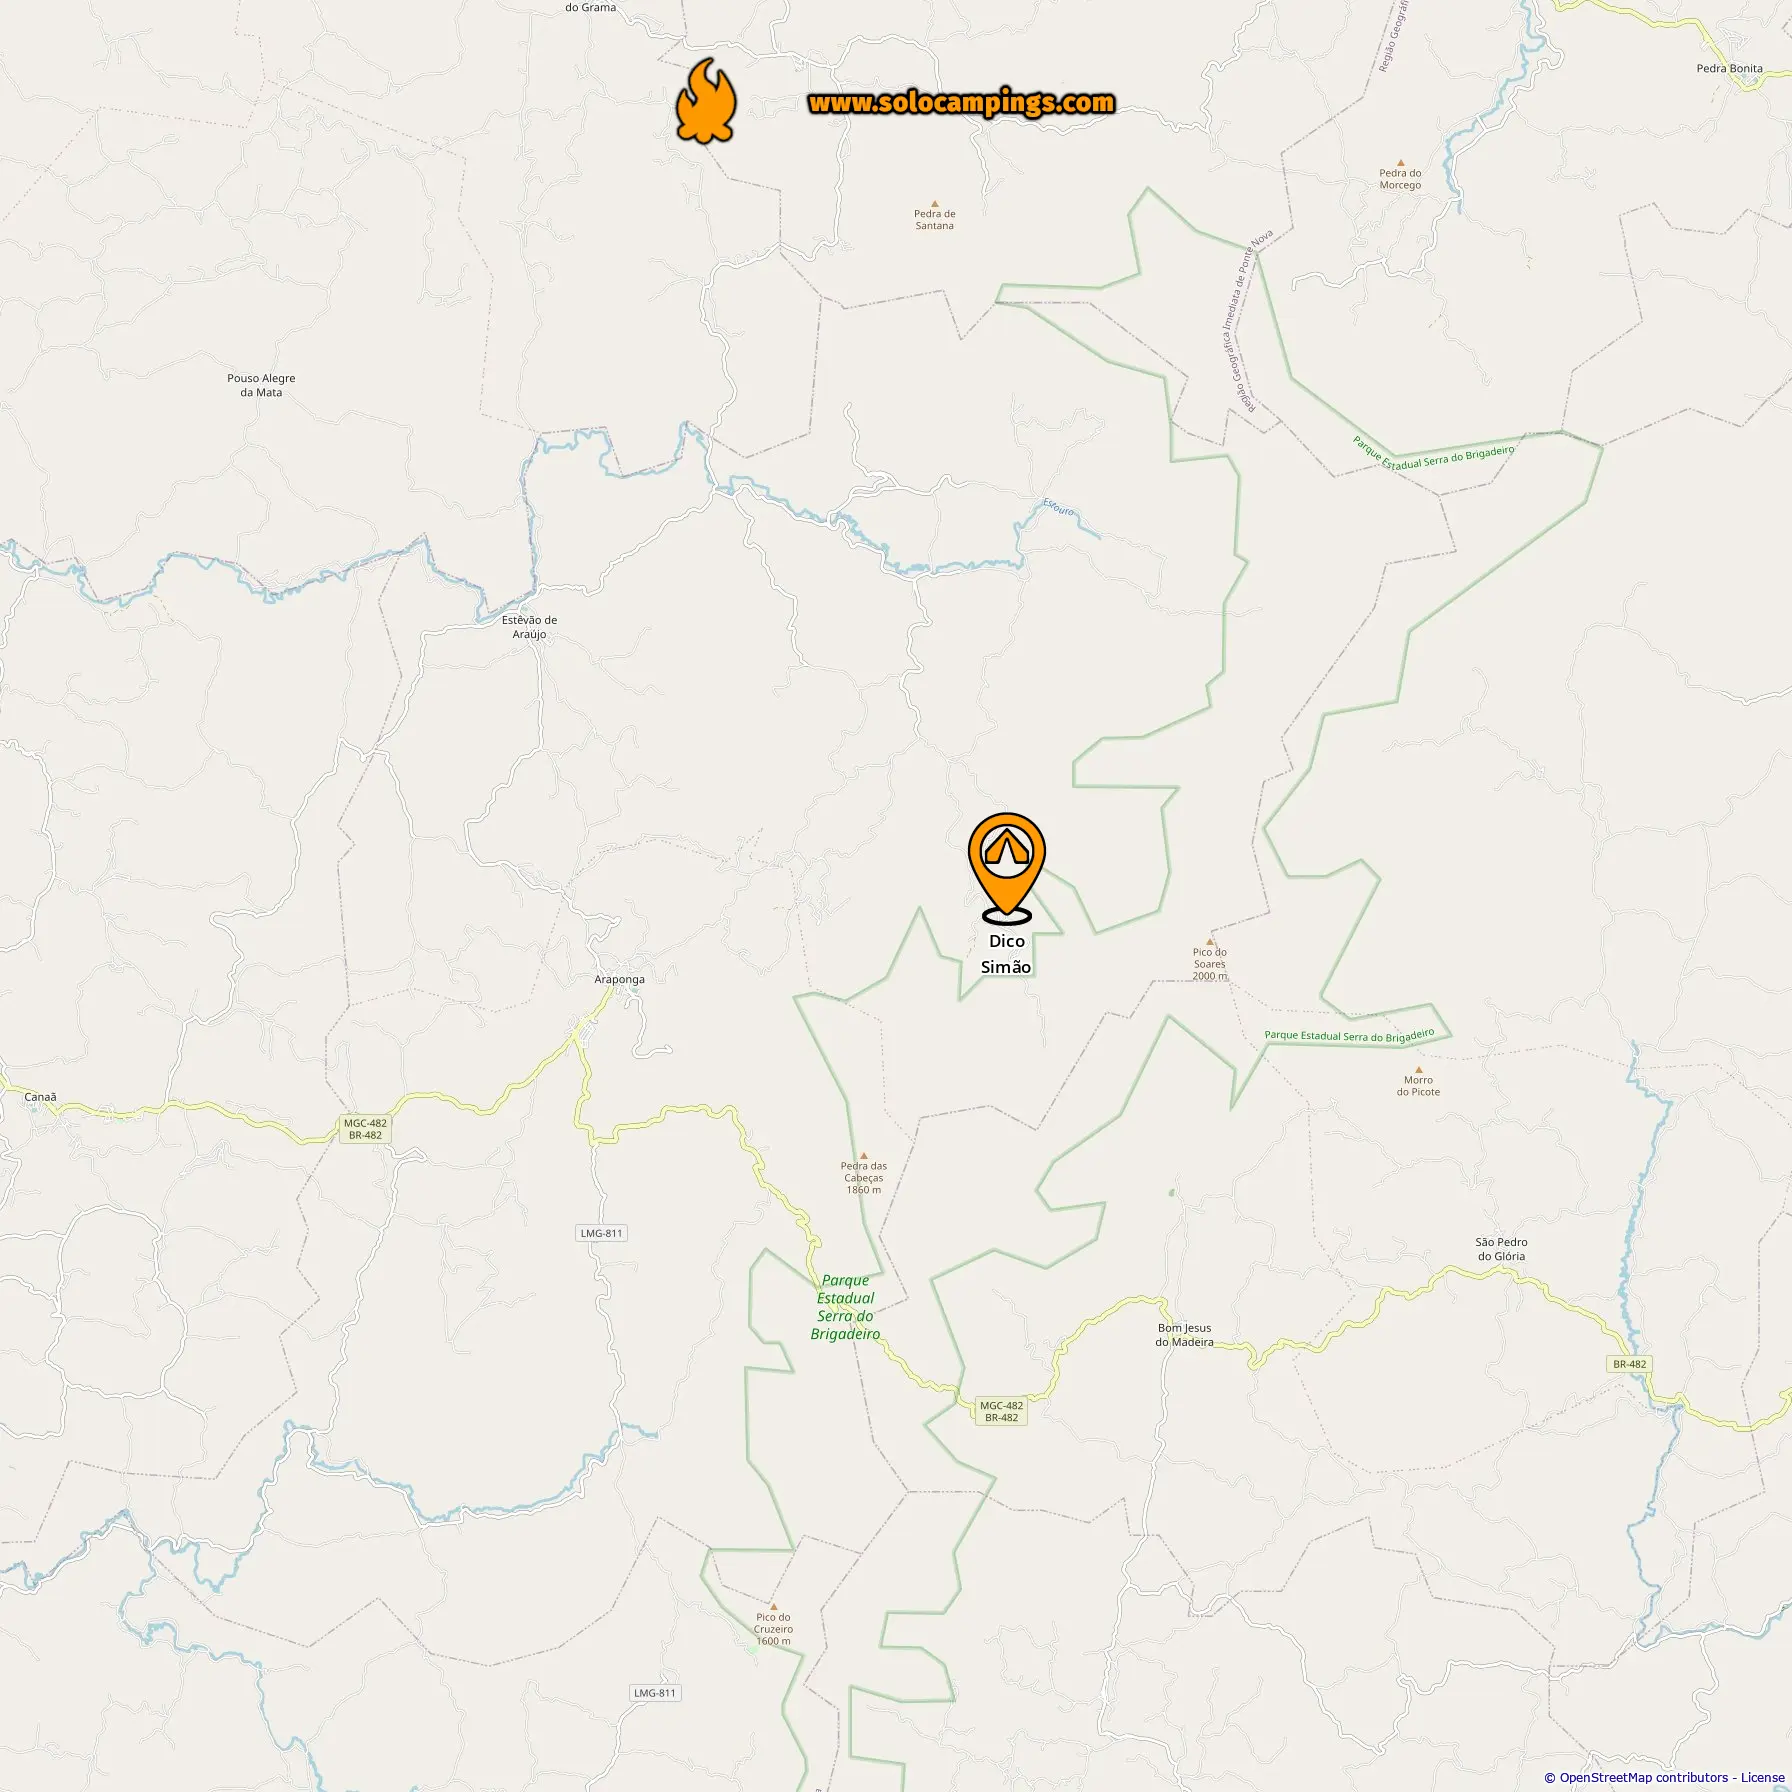Image resolution: width=1792 pixels, height=1792 pixels.
Task: Select the Araponga town label
Action: [x=619, y=979]
